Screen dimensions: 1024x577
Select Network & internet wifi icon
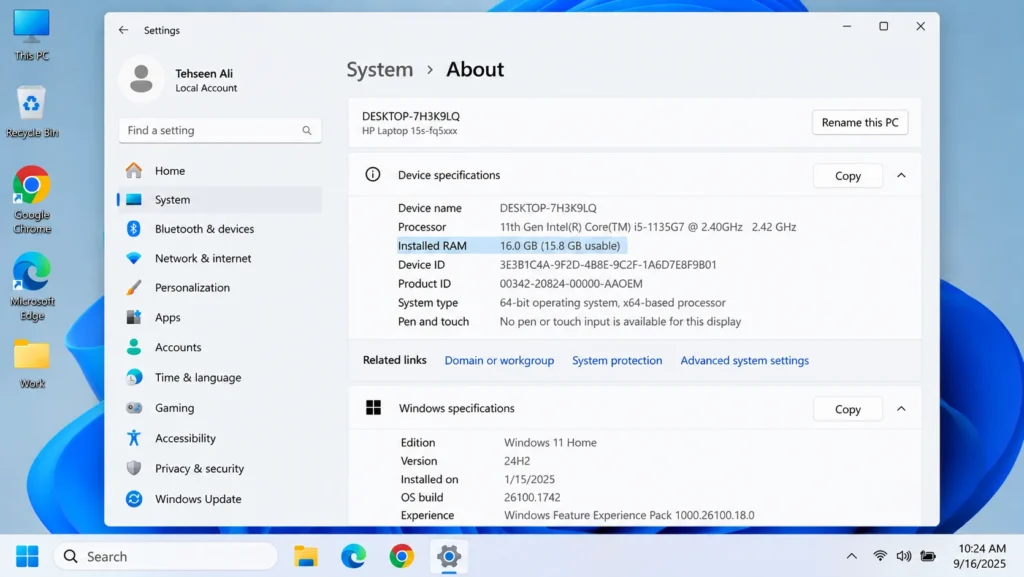click(x=134, y=258)
